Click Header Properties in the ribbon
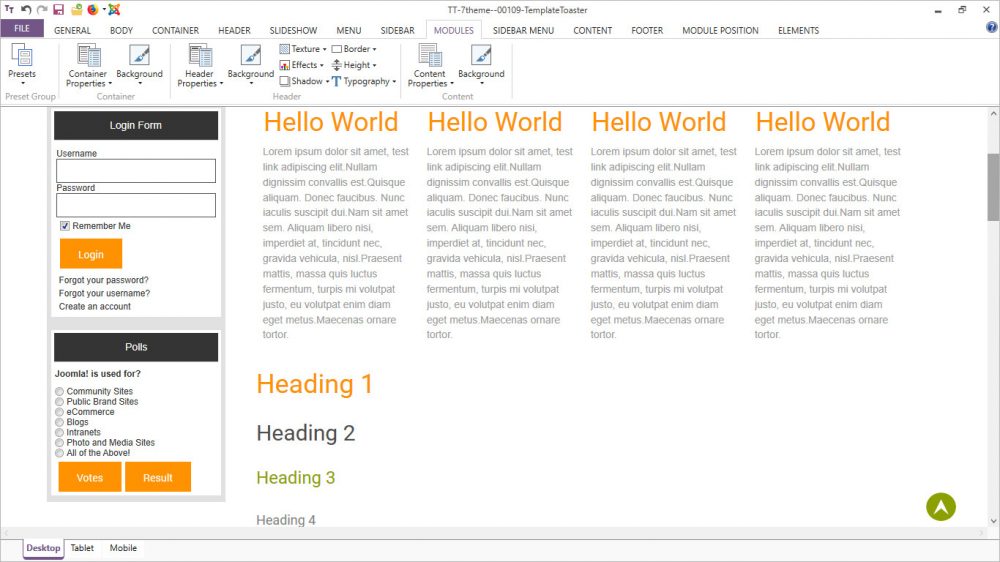The width and height of the screenshot is (1000, 562). tap(199, 66)
